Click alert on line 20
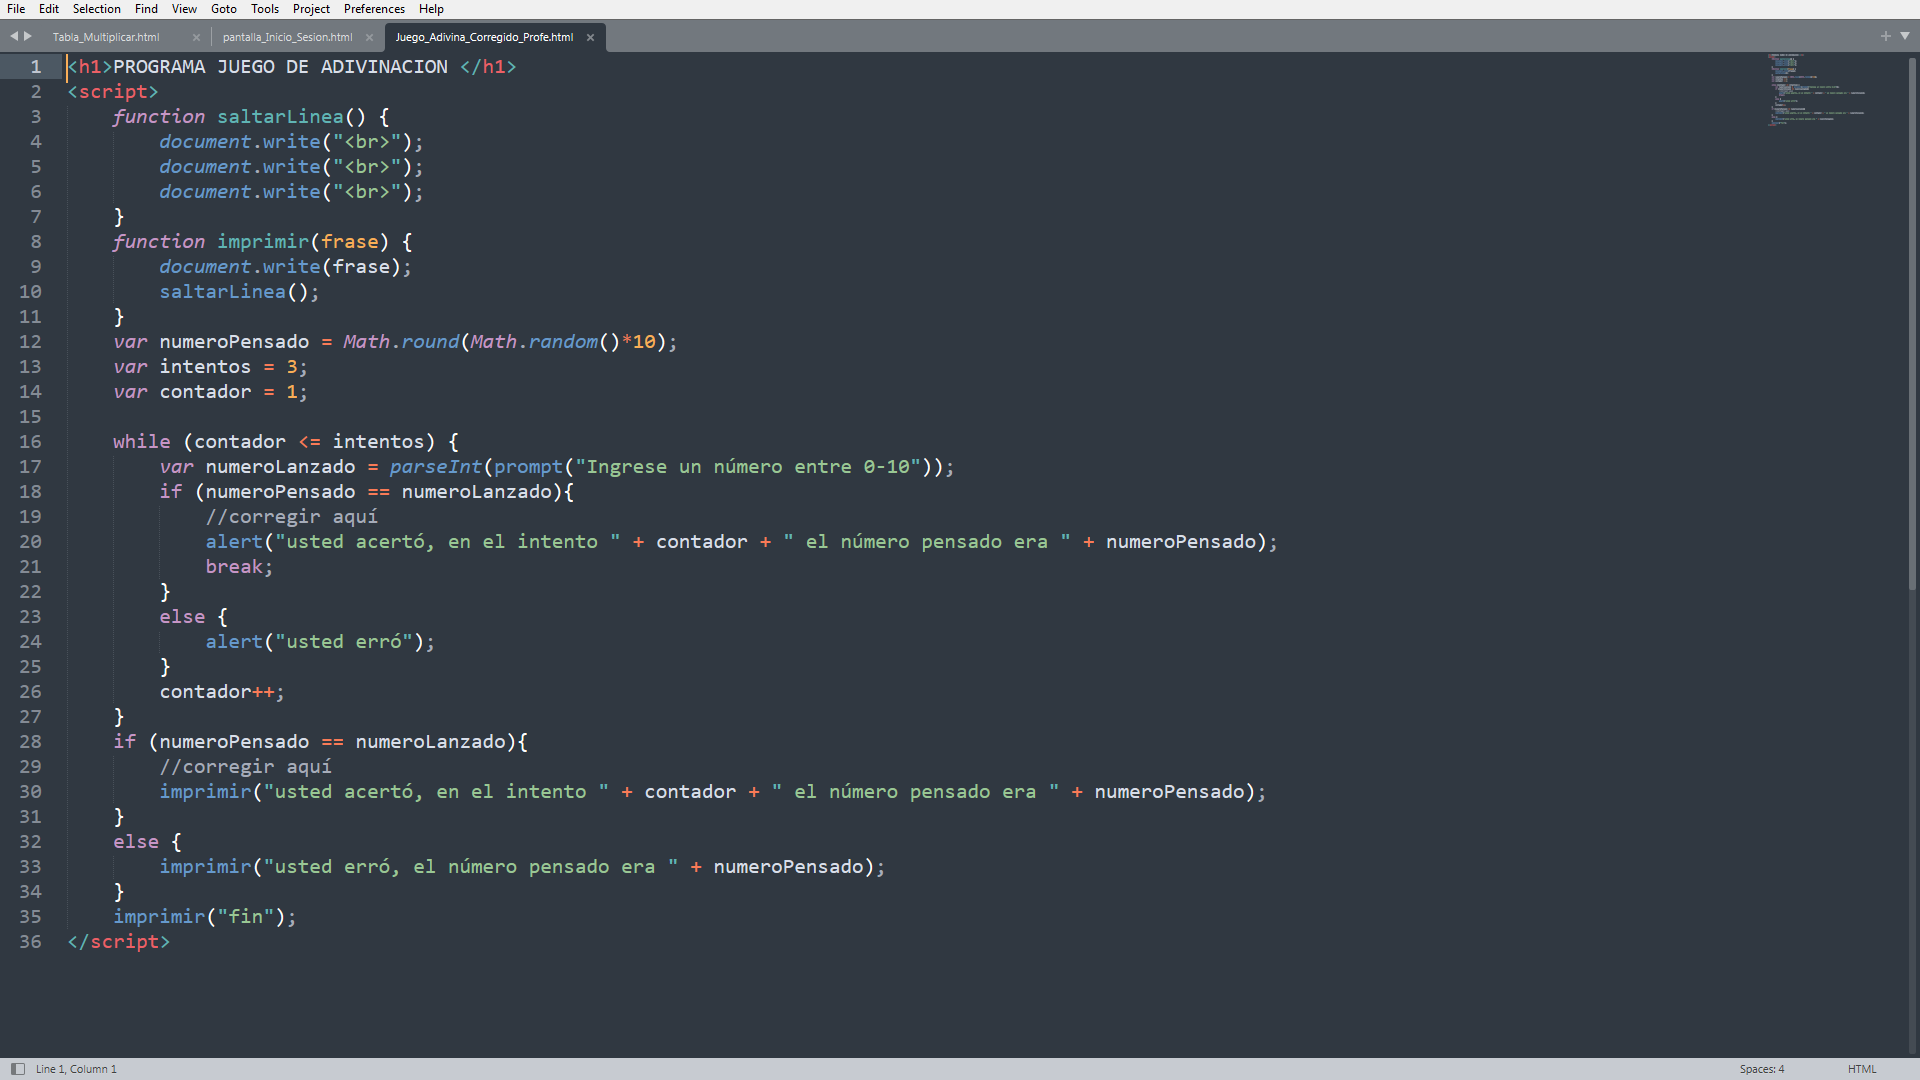The image size is (1920, 1080). point(234,542)
